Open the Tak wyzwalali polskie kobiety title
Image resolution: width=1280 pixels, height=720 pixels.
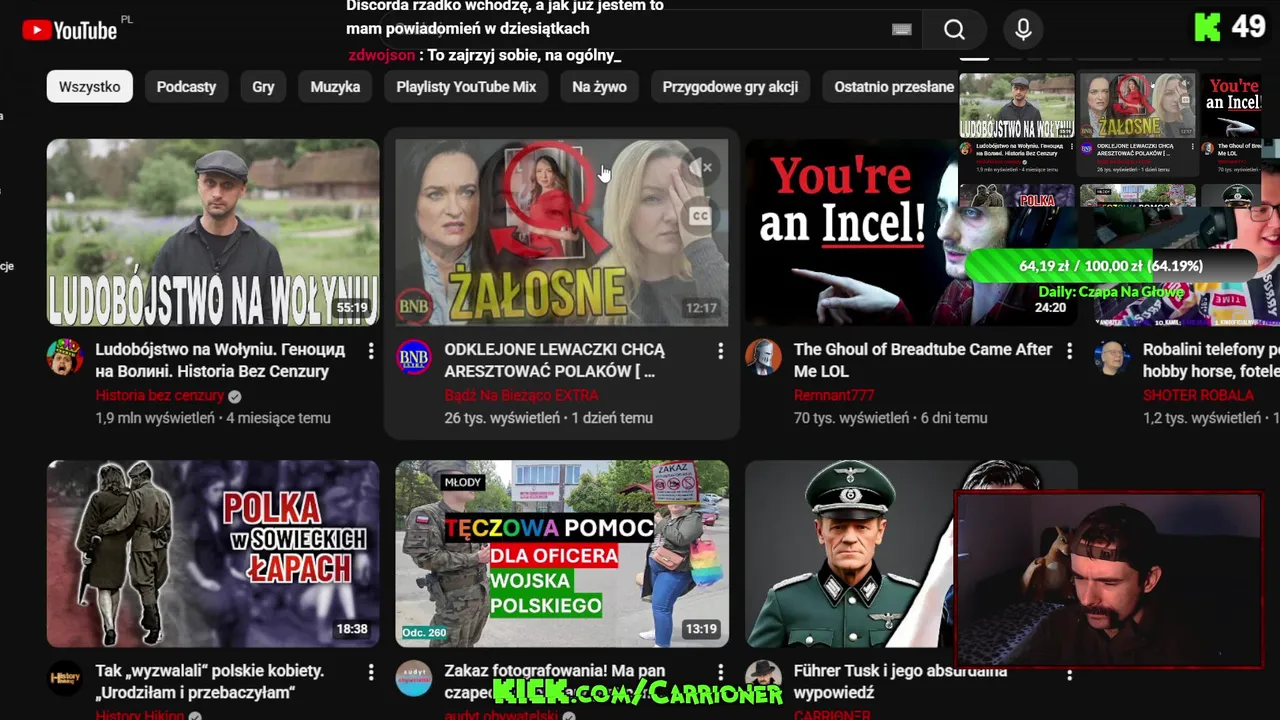(x=210, y=681)
